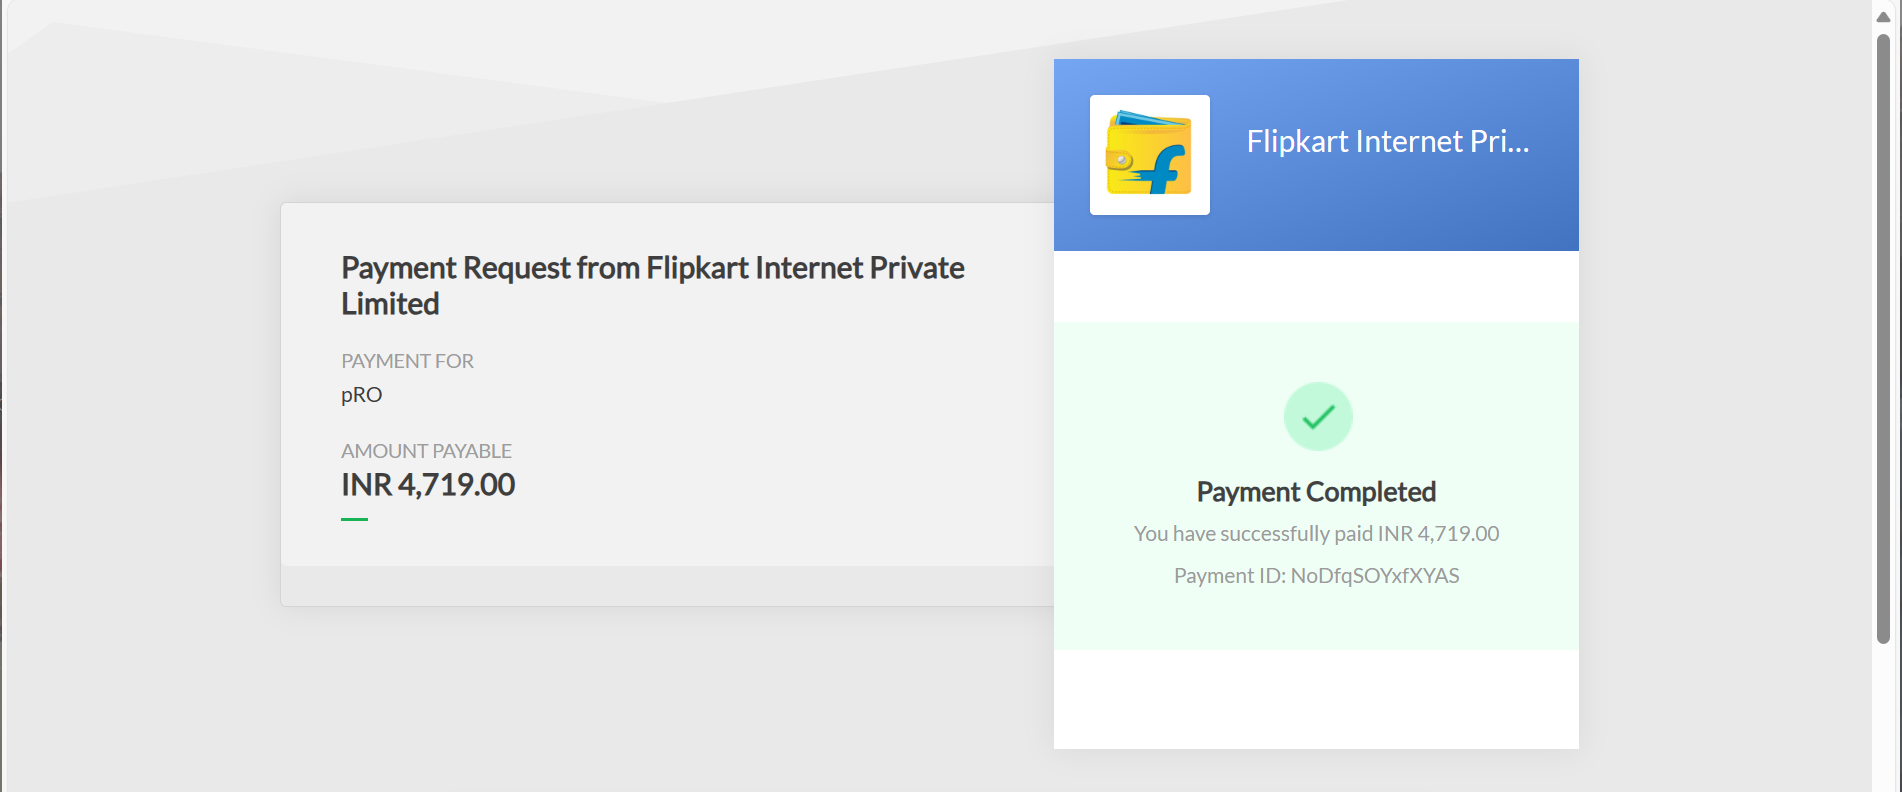Select the Payment Completed heading
This screenshot has width=1902, height=792.
pos(1316,492)
